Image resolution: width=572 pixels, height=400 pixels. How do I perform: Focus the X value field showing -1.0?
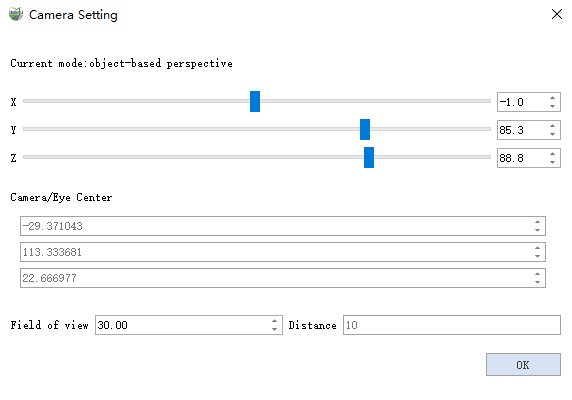pyautogui.click(x=522, y=102)
